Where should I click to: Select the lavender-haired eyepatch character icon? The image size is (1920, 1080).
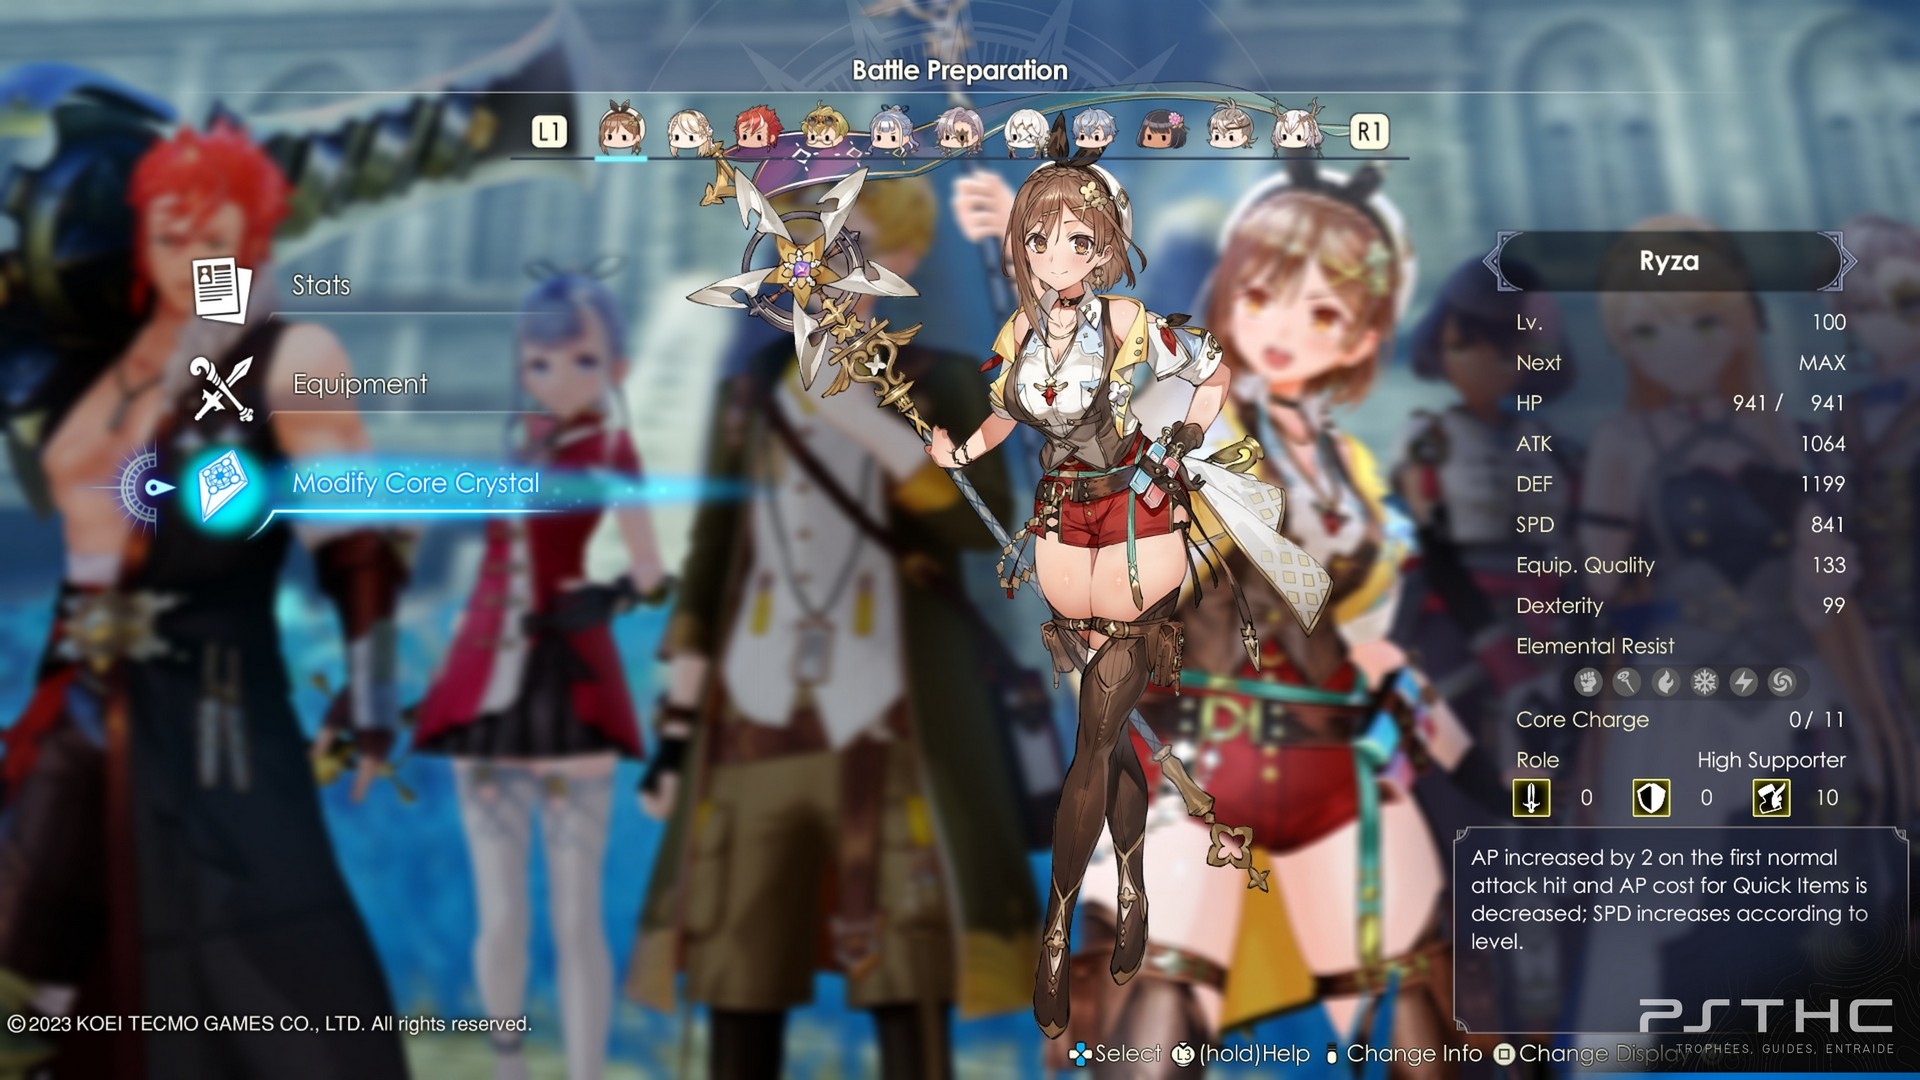click(958, 131)
